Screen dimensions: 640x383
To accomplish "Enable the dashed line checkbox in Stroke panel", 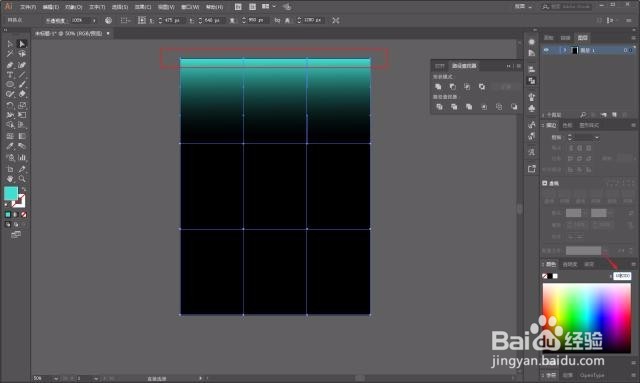I will point(544,183).
